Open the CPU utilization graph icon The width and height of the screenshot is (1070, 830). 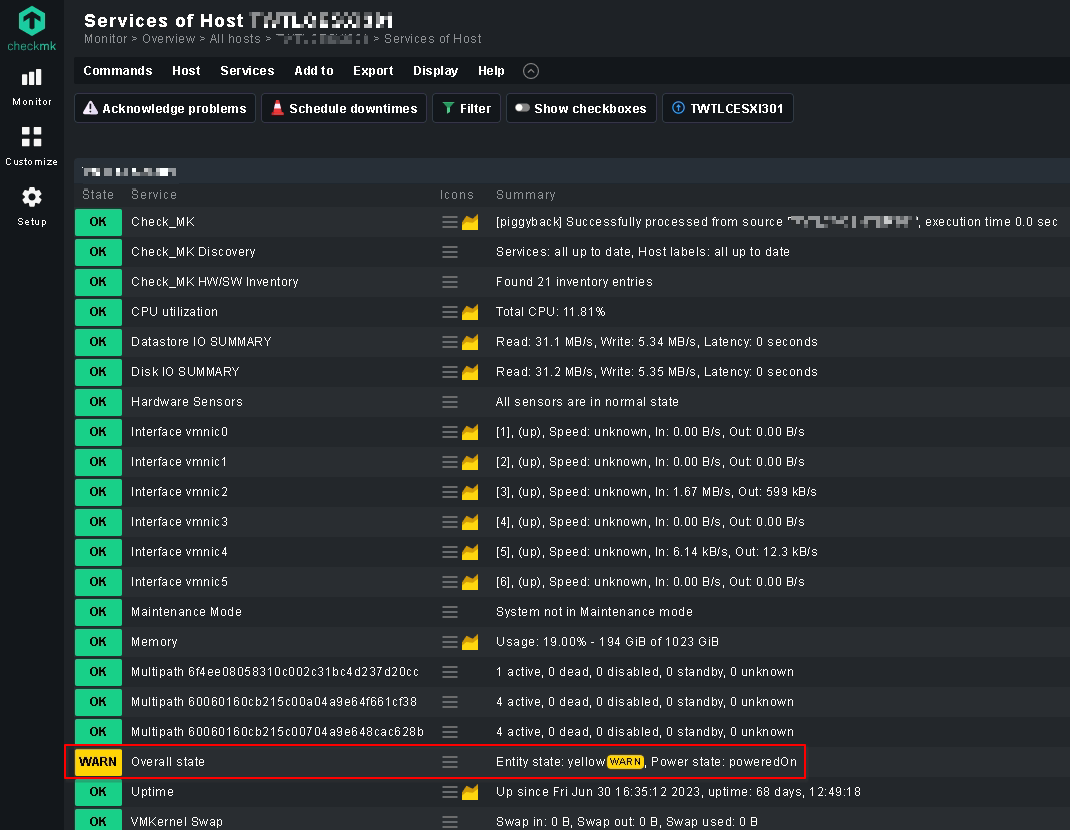(470, 312)
